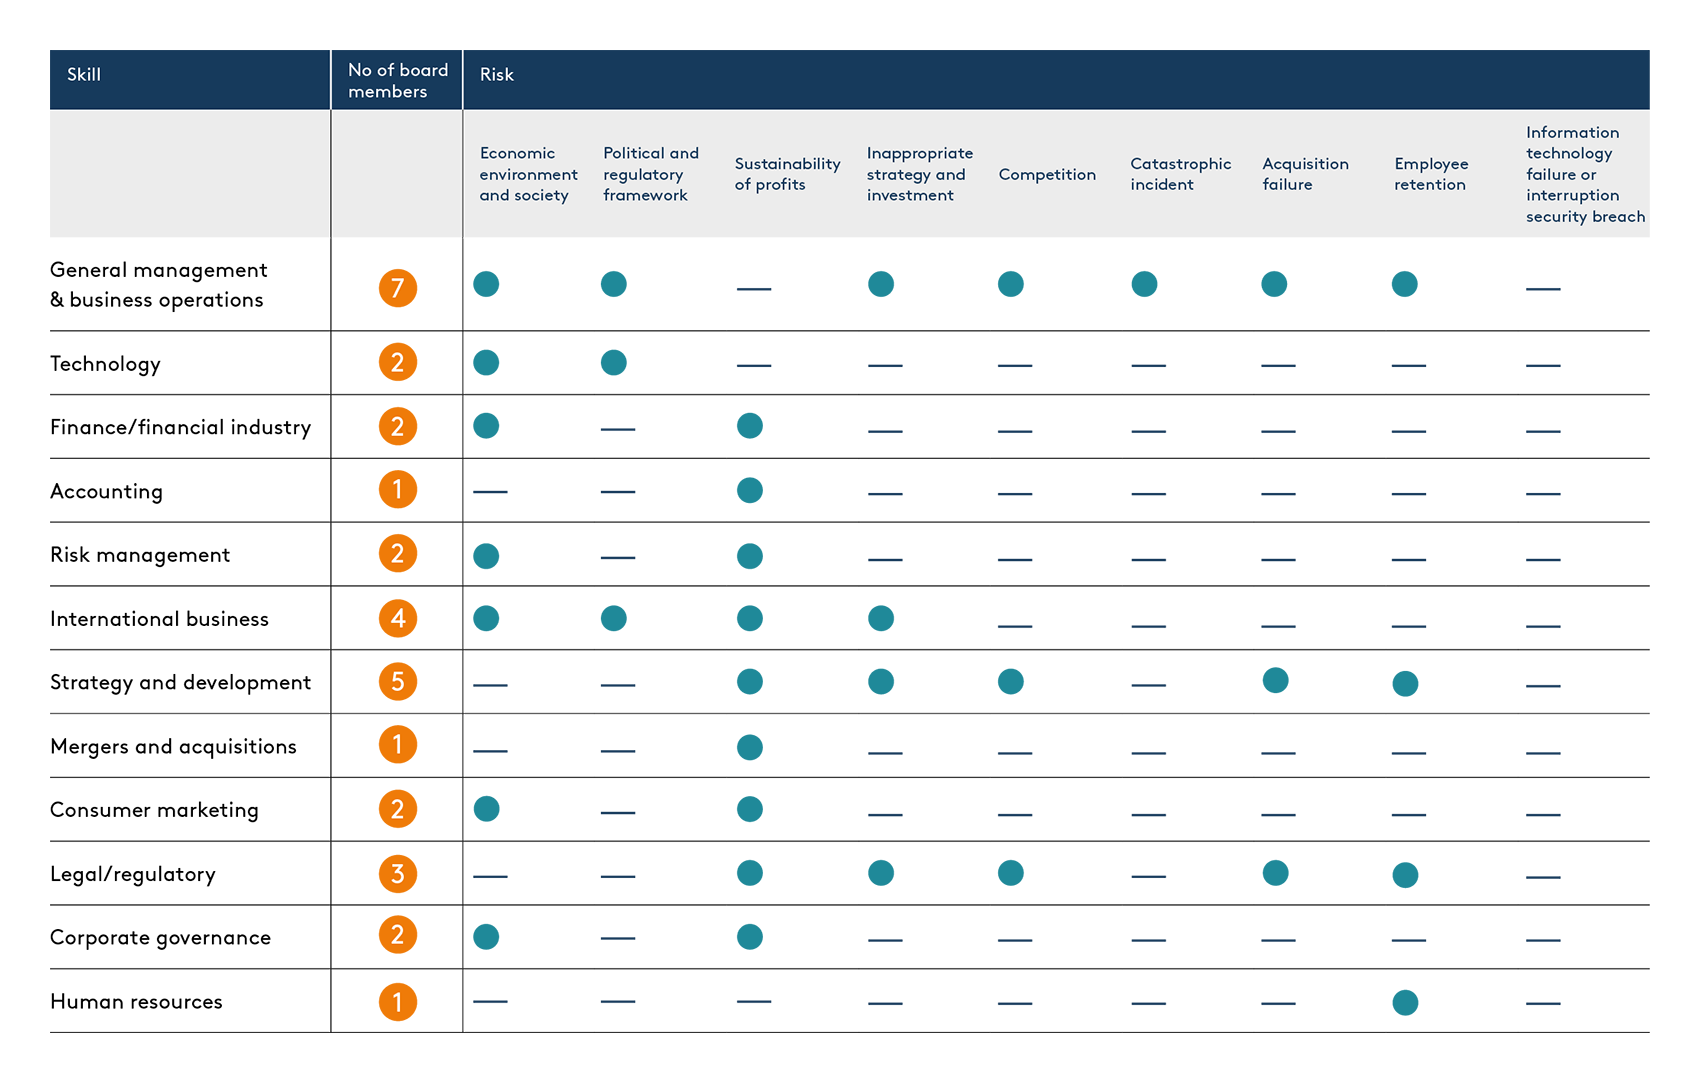Click General management teal dot under Catastrophic incident
The height and width of the screenshot is (1083, 1700).
1144,284
